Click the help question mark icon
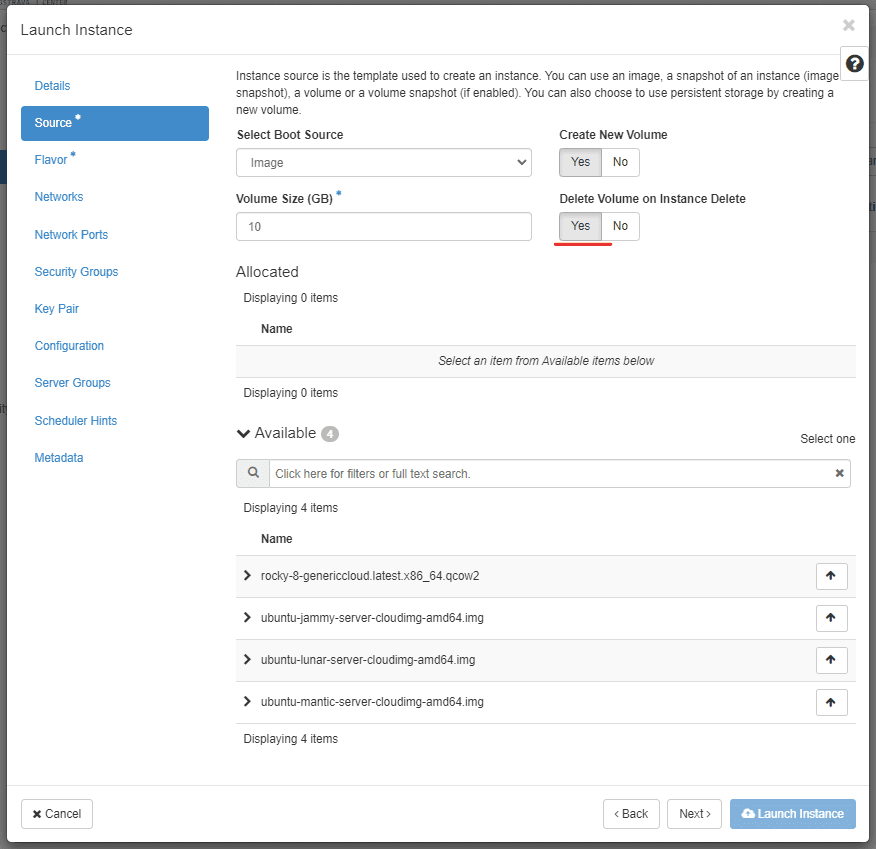The image size is (876, 849). coord(854,63)
